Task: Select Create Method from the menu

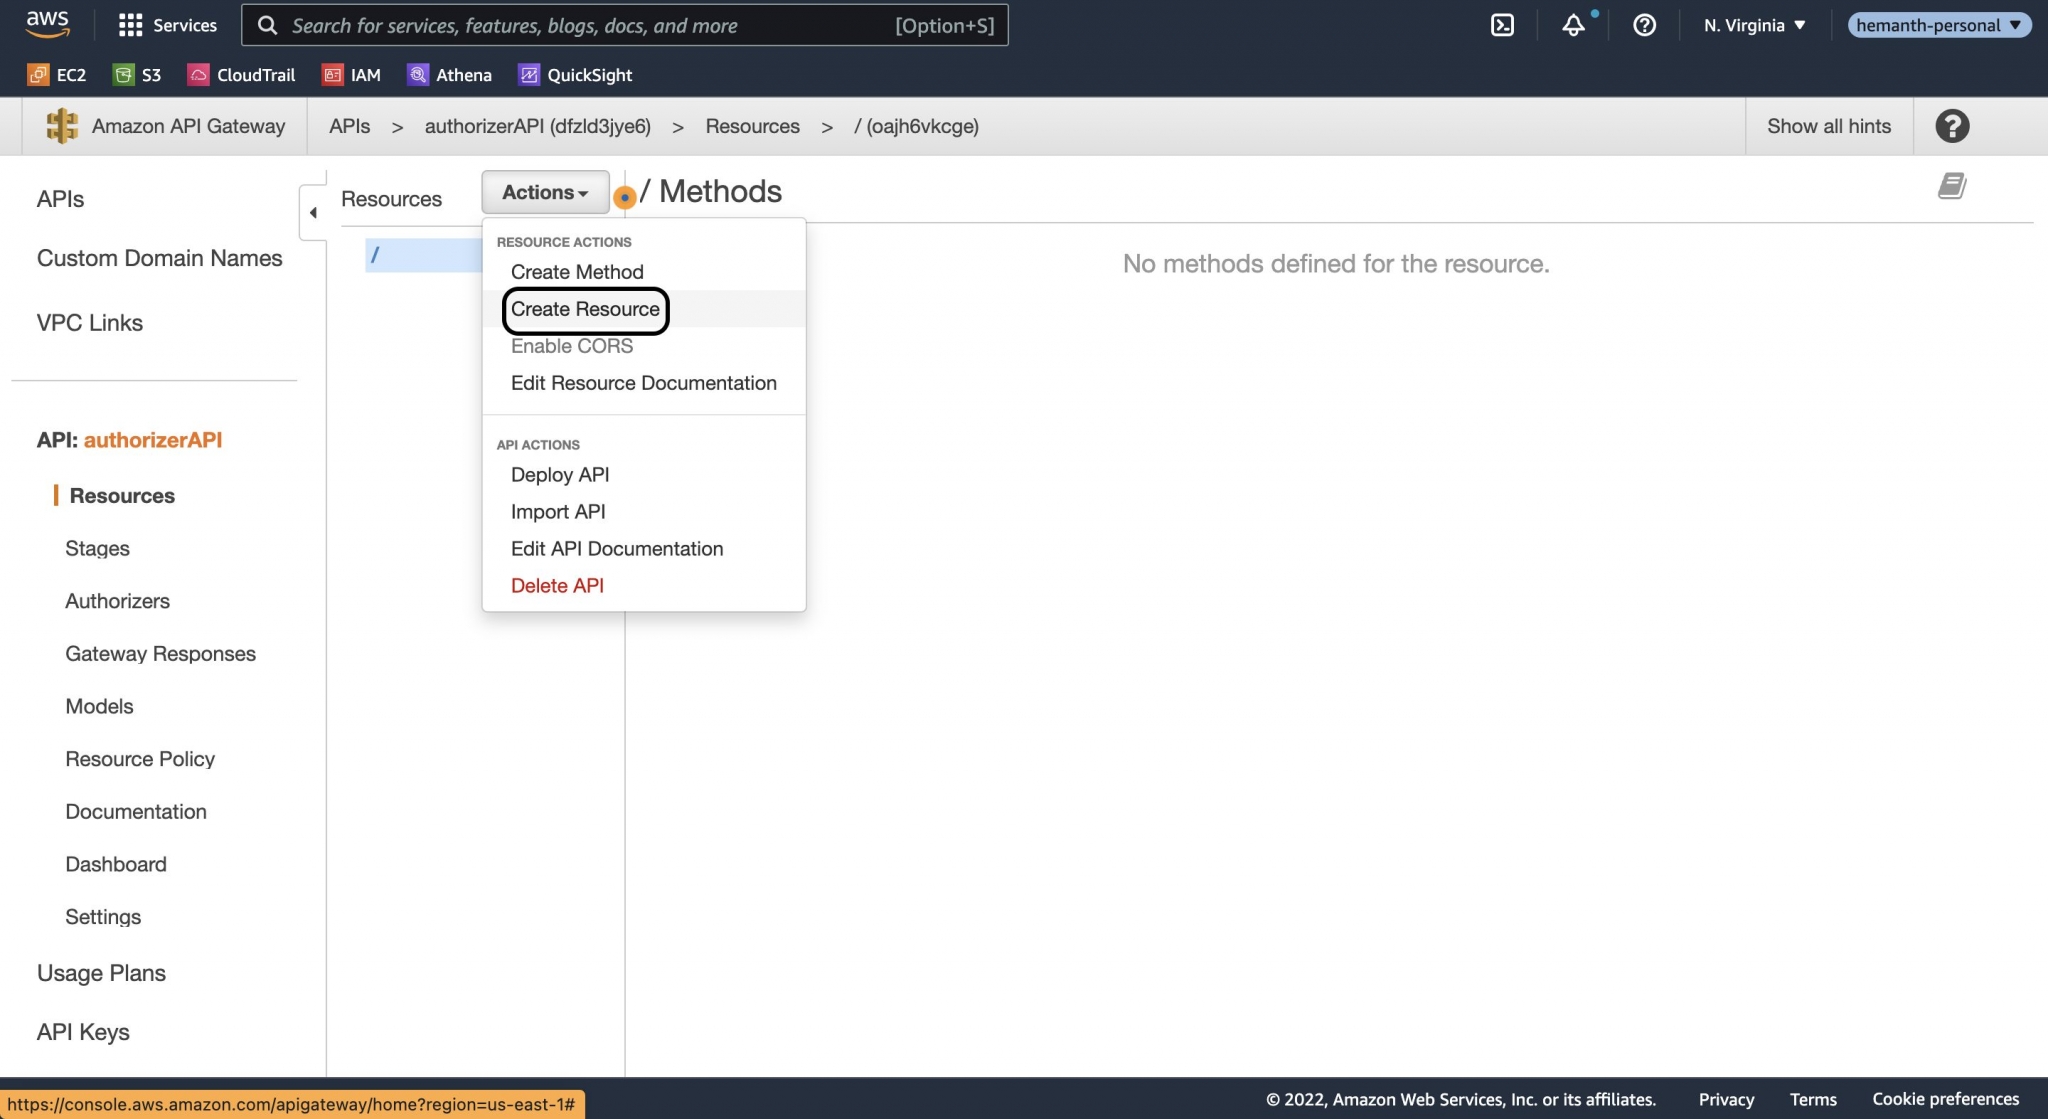Action: click(x=576, y=271)
